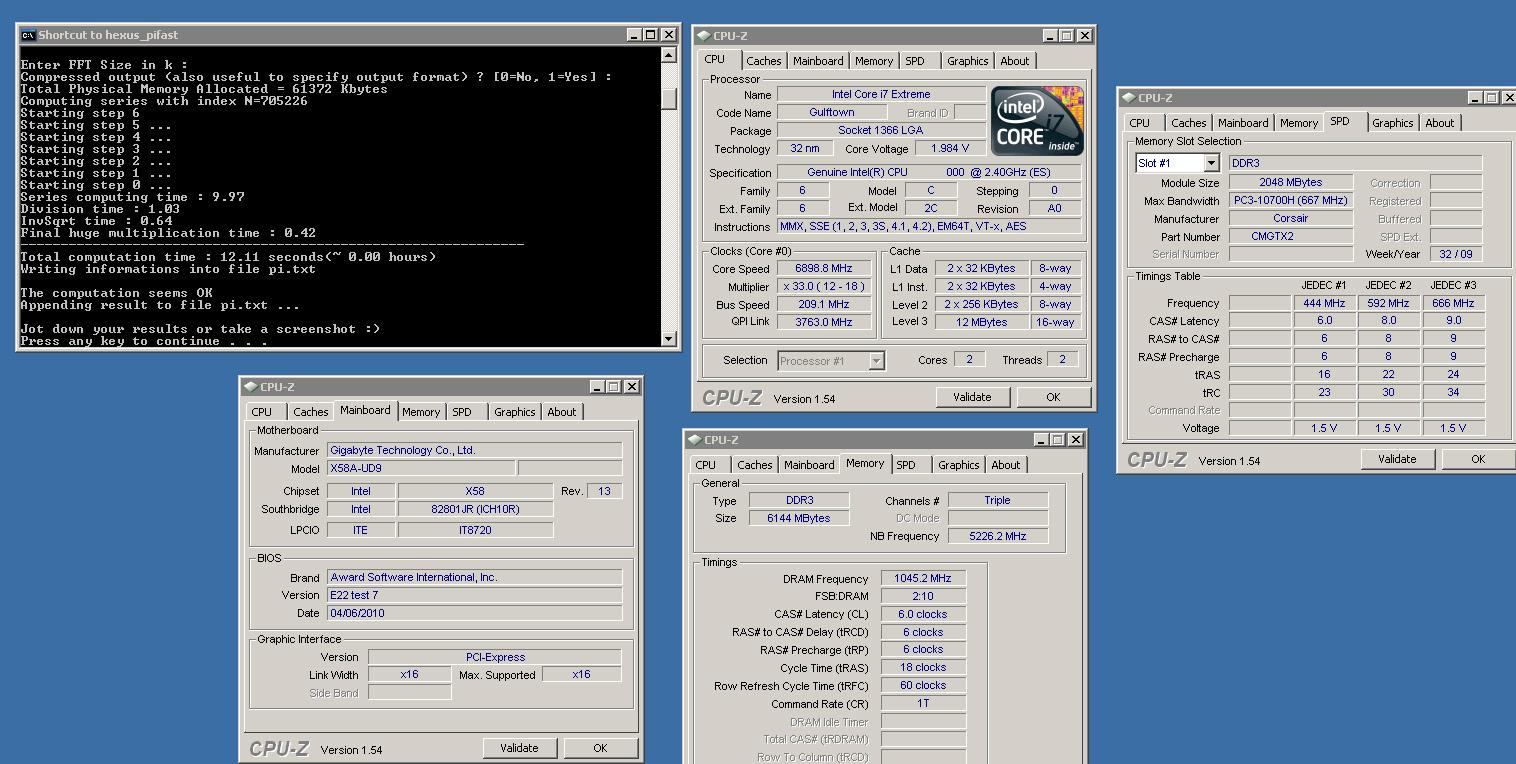Select About tab in SPD window

(1439, 123)
